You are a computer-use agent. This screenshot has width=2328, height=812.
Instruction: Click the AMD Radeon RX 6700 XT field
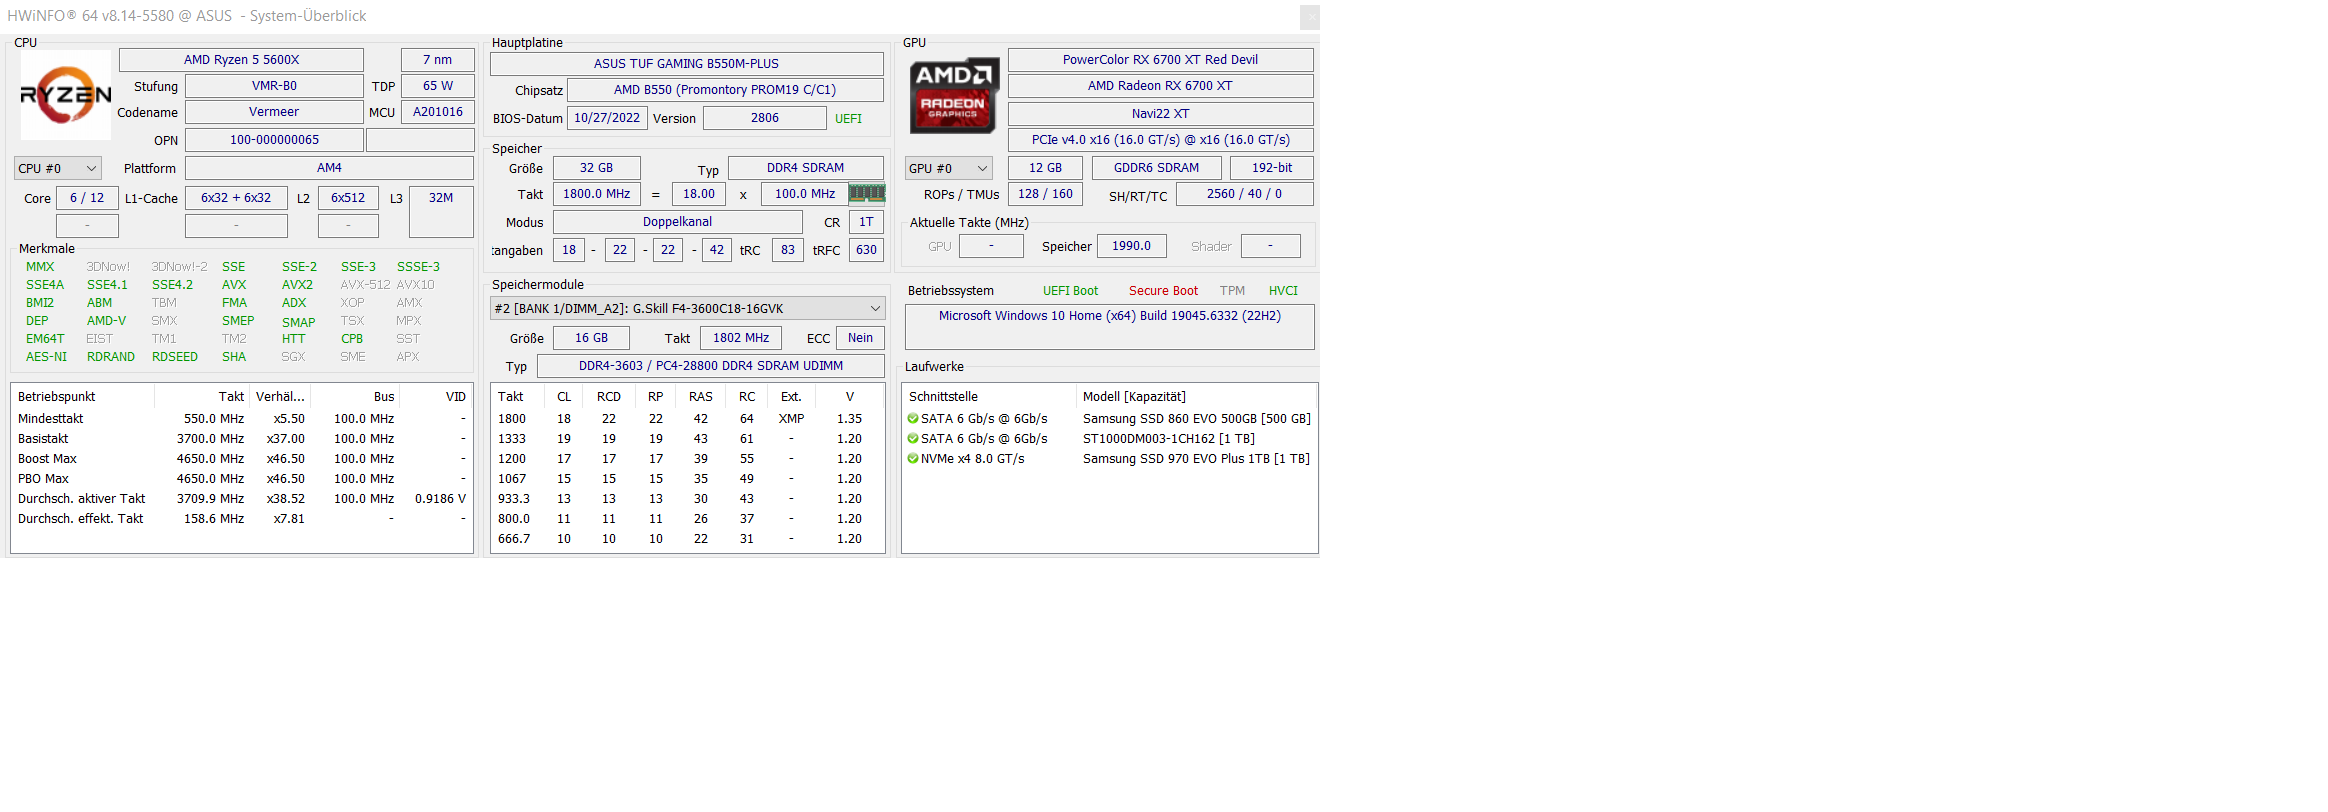click(x=1160, y=86)
